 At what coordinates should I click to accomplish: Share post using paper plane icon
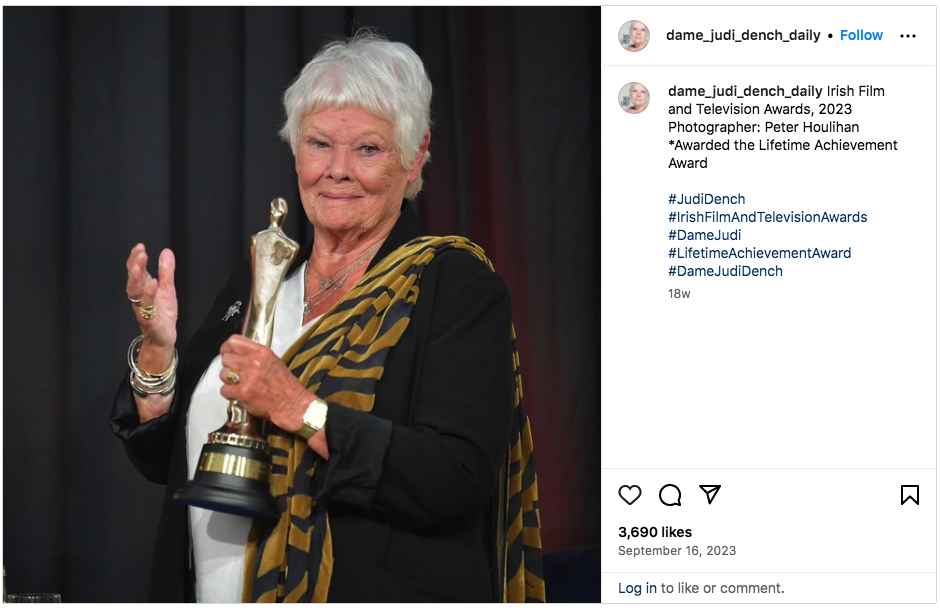(710, 494)
